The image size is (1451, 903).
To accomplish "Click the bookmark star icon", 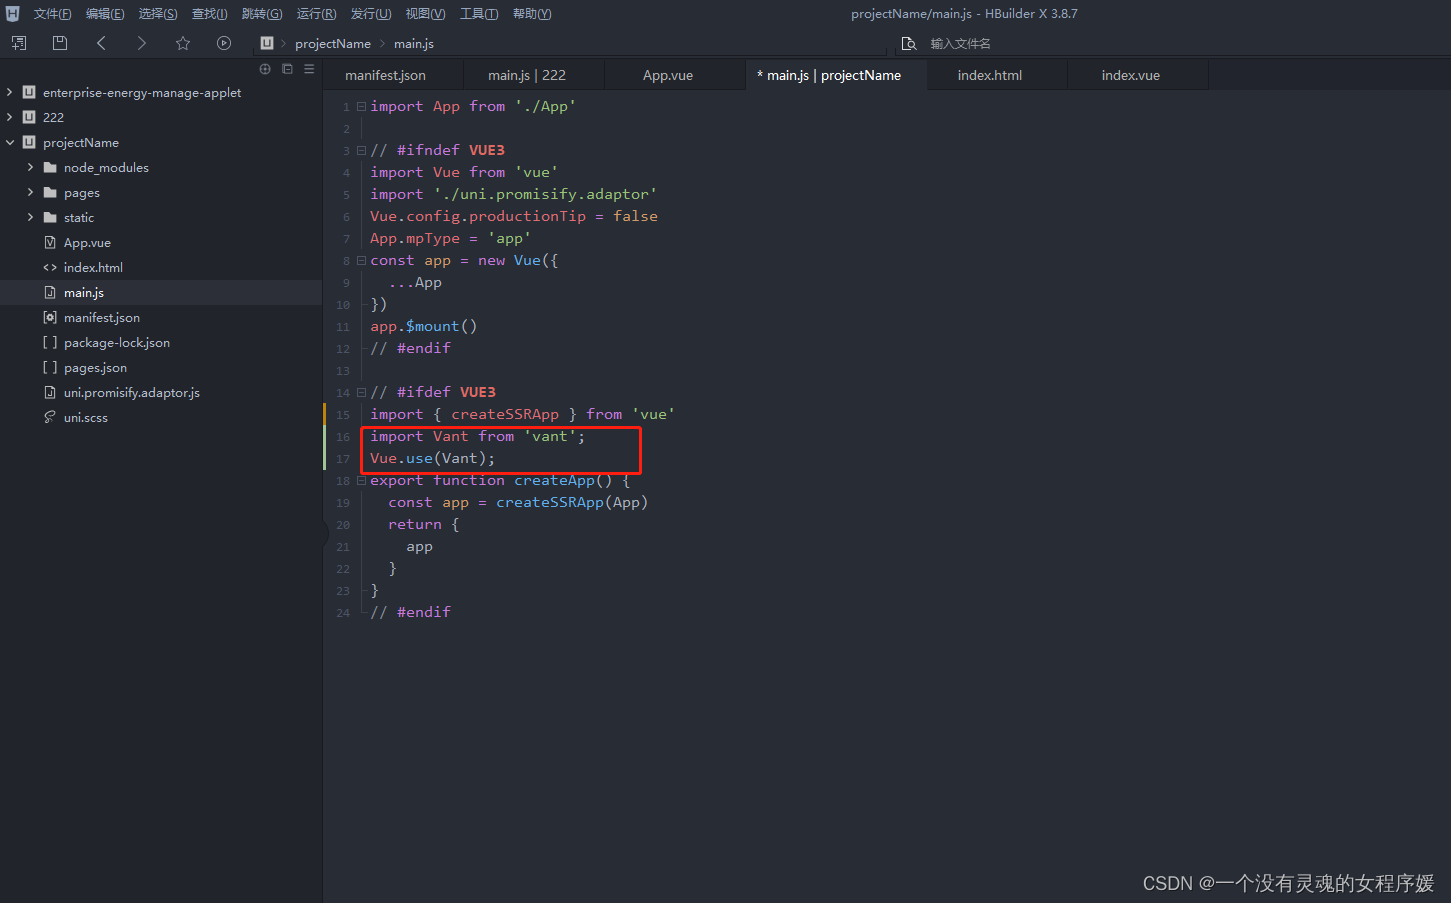I will pos(183,43).
